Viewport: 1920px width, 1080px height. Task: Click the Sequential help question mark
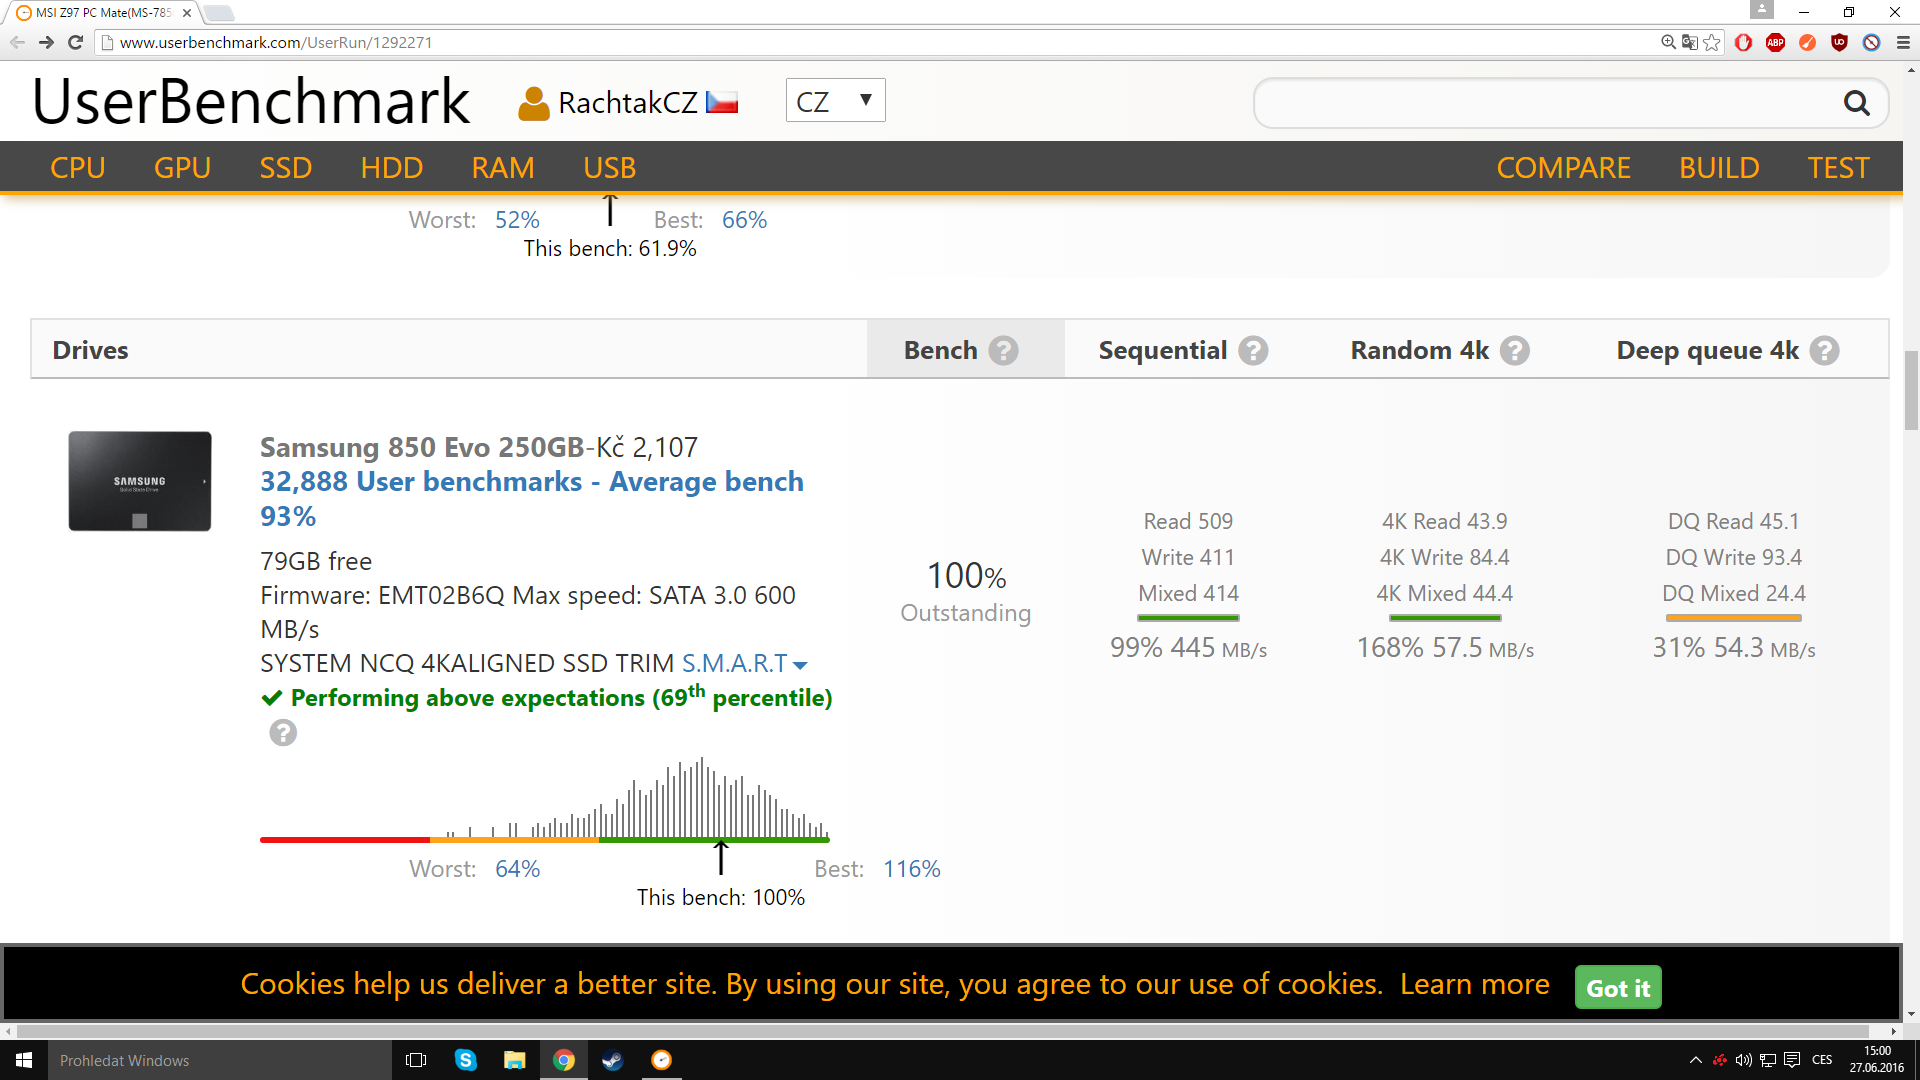pos(1253,351)
